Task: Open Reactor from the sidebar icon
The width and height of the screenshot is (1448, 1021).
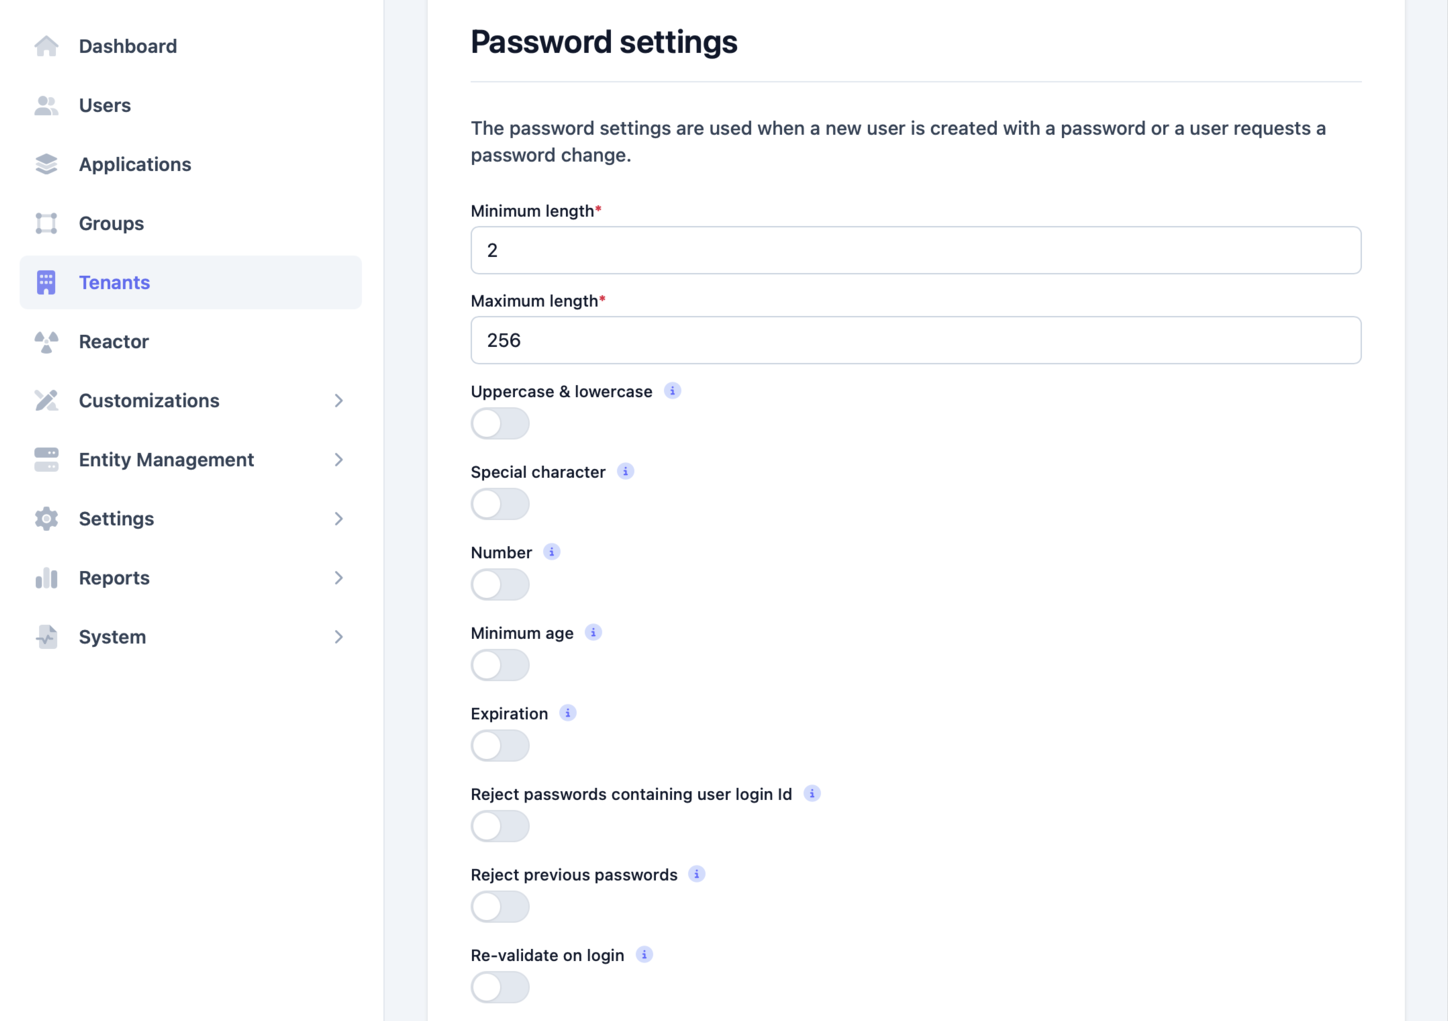Action: (x=46, y=341)
